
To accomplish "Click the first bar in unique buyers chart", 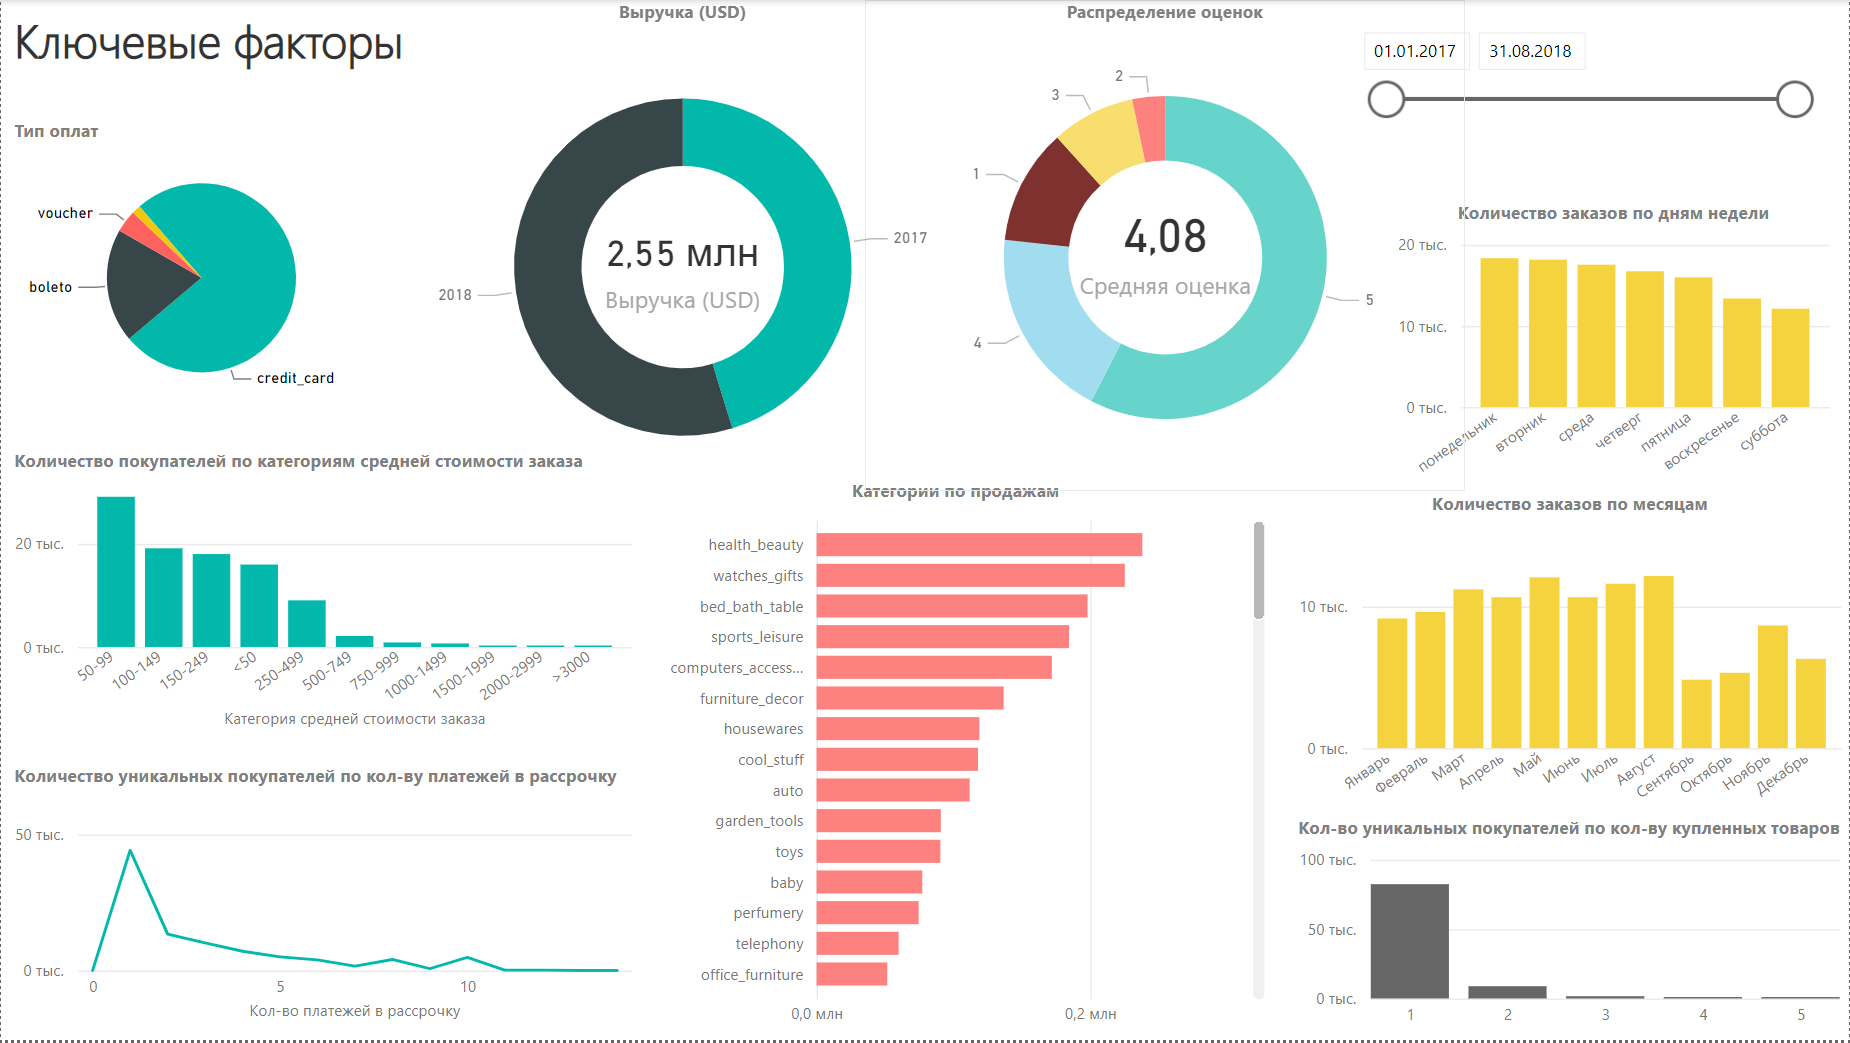I will pos(1410,940).
